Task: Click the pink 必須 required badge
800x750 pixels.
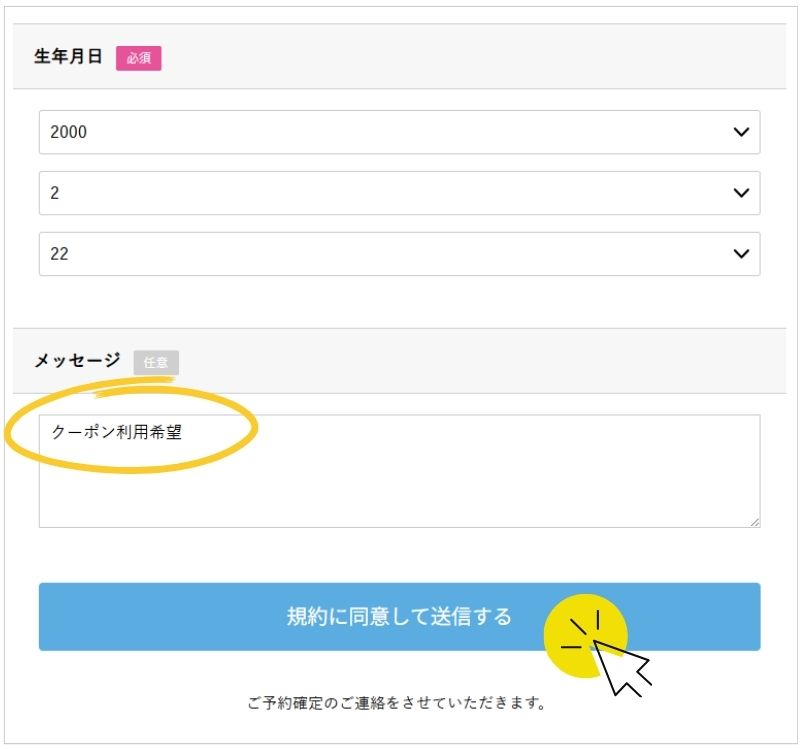Action: (138, 58)
